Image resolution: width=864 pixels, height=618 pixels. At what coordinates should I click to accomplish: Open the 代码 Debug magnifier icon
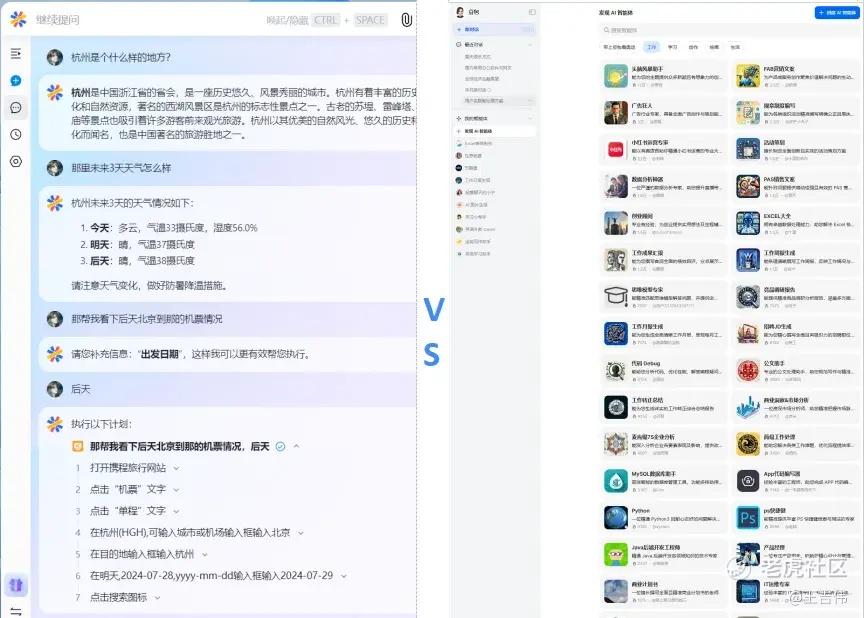[x=615, y=370]
